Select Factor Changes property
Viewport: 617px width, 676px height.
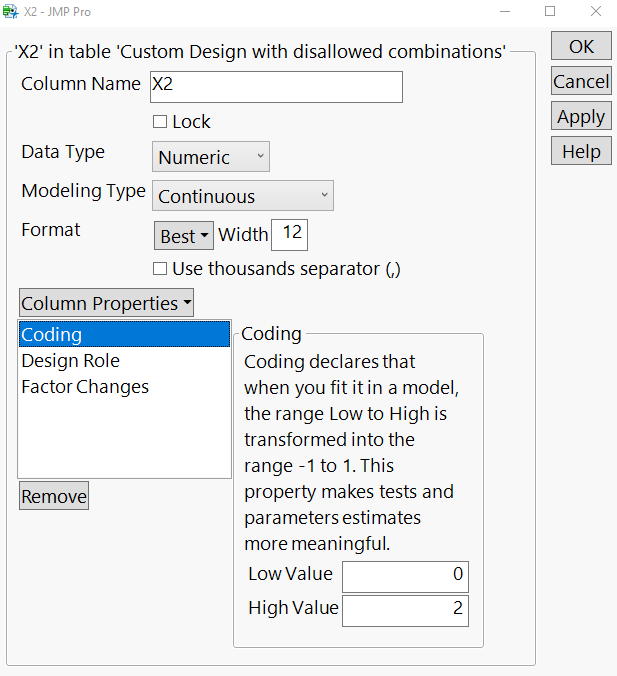[x=85, y=387]
